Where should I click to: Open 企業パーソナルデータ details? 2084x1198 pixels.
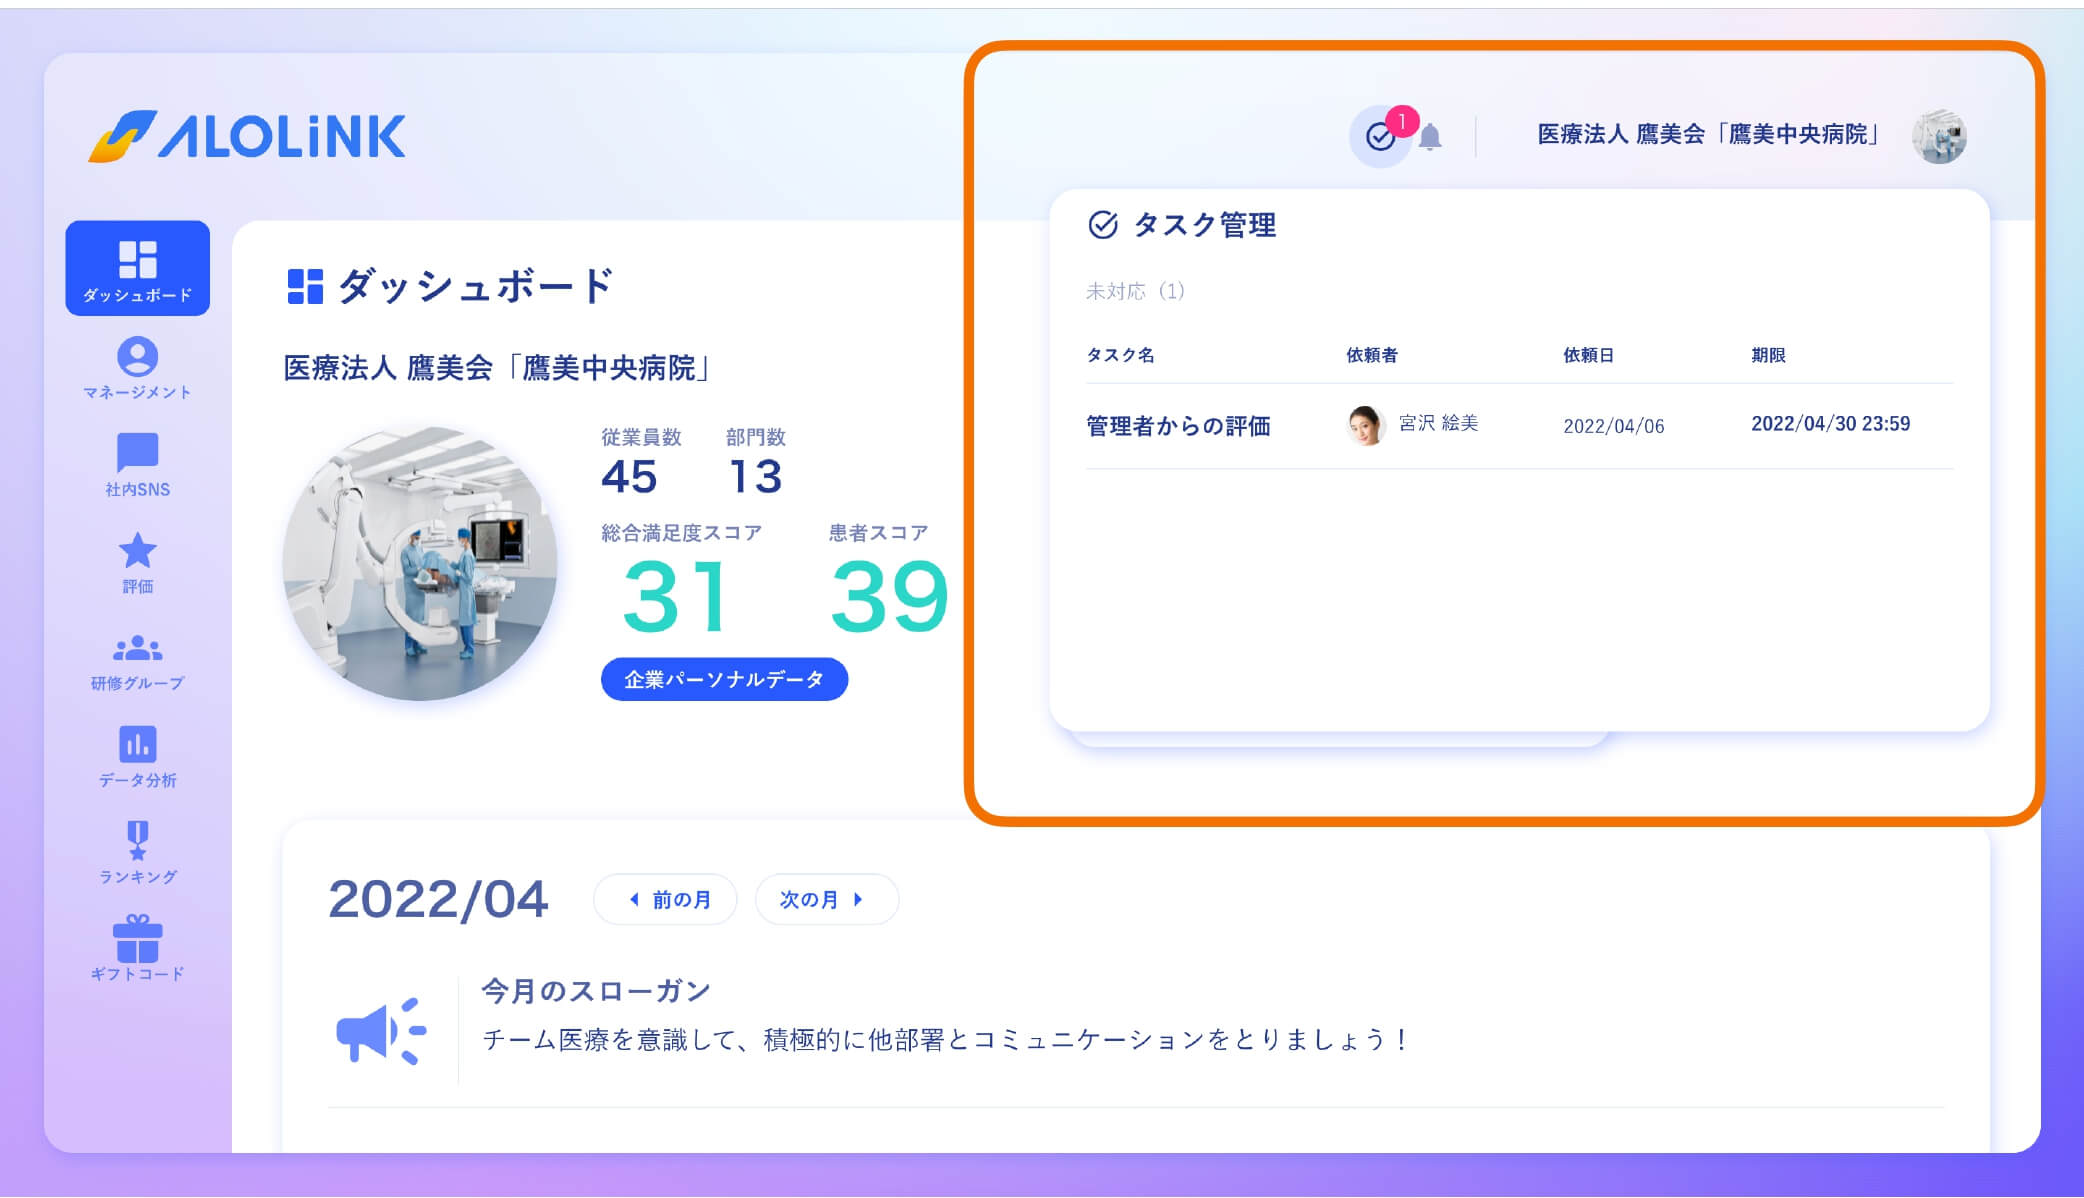point(723,678)
